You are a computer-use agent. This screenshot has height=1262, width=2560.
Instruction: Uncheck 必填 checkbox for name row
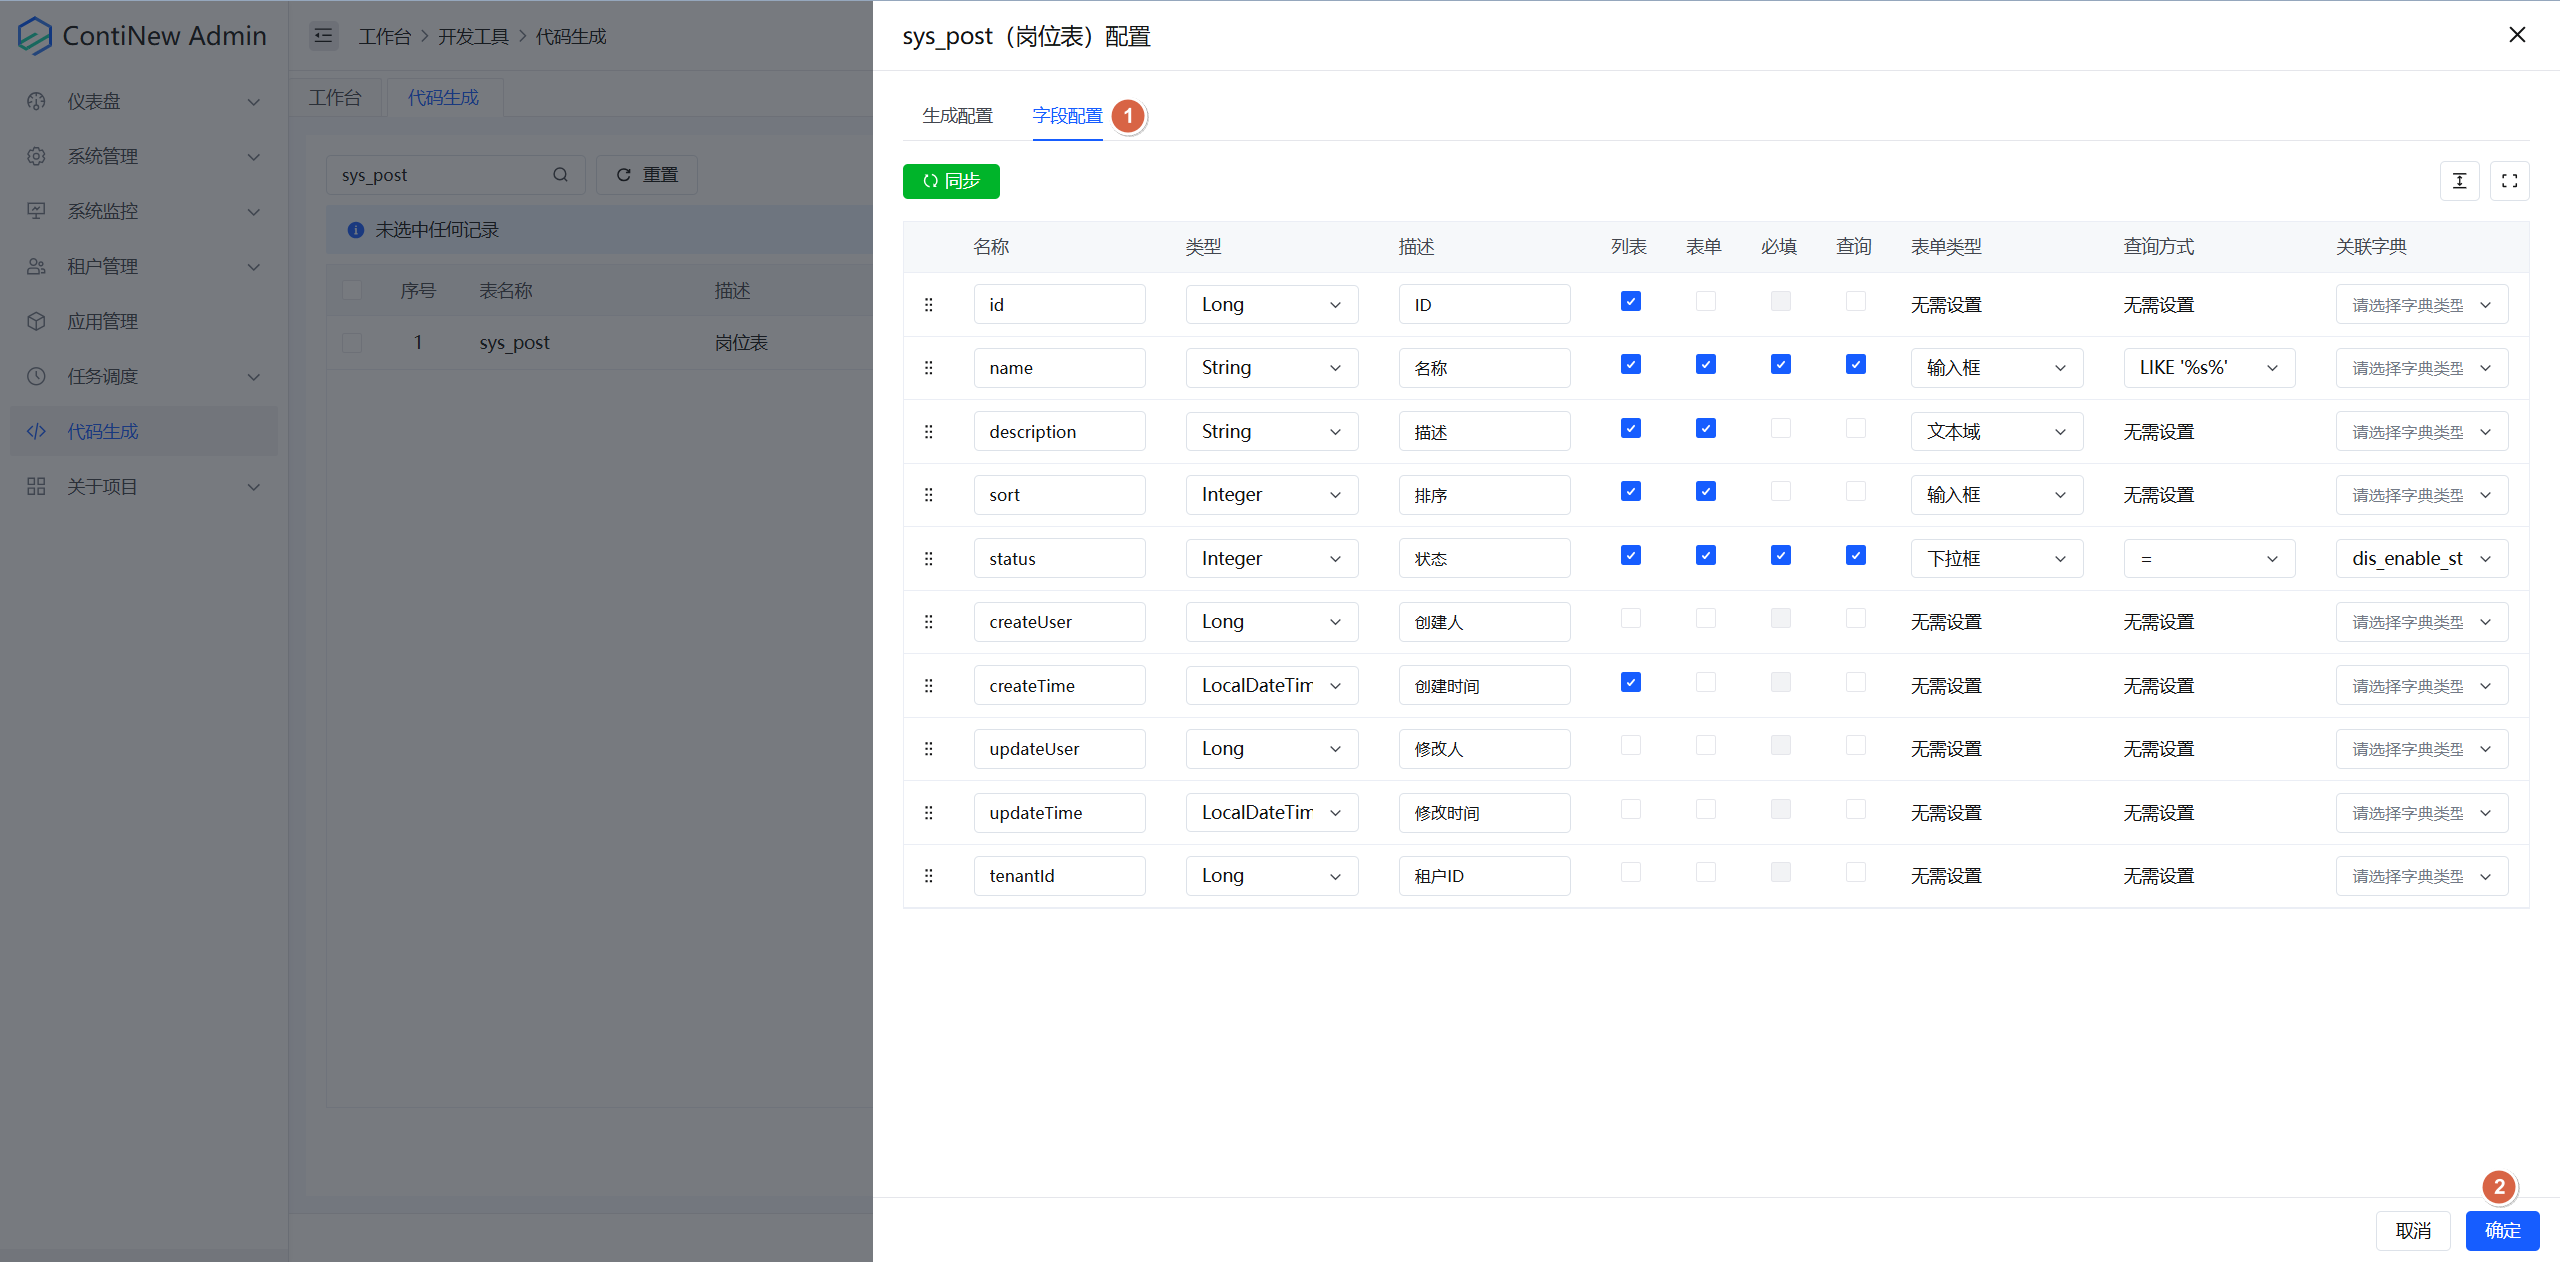coord(1781,364)
